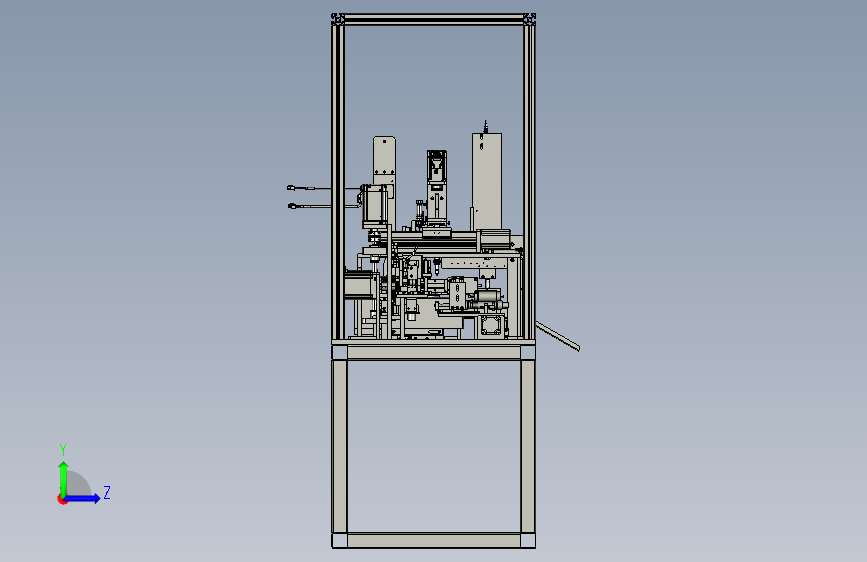The height and width of the screenshot is (562, 867).
Task: Select the top horizontal beam of the aluminum frame
Action: [434, 19]
